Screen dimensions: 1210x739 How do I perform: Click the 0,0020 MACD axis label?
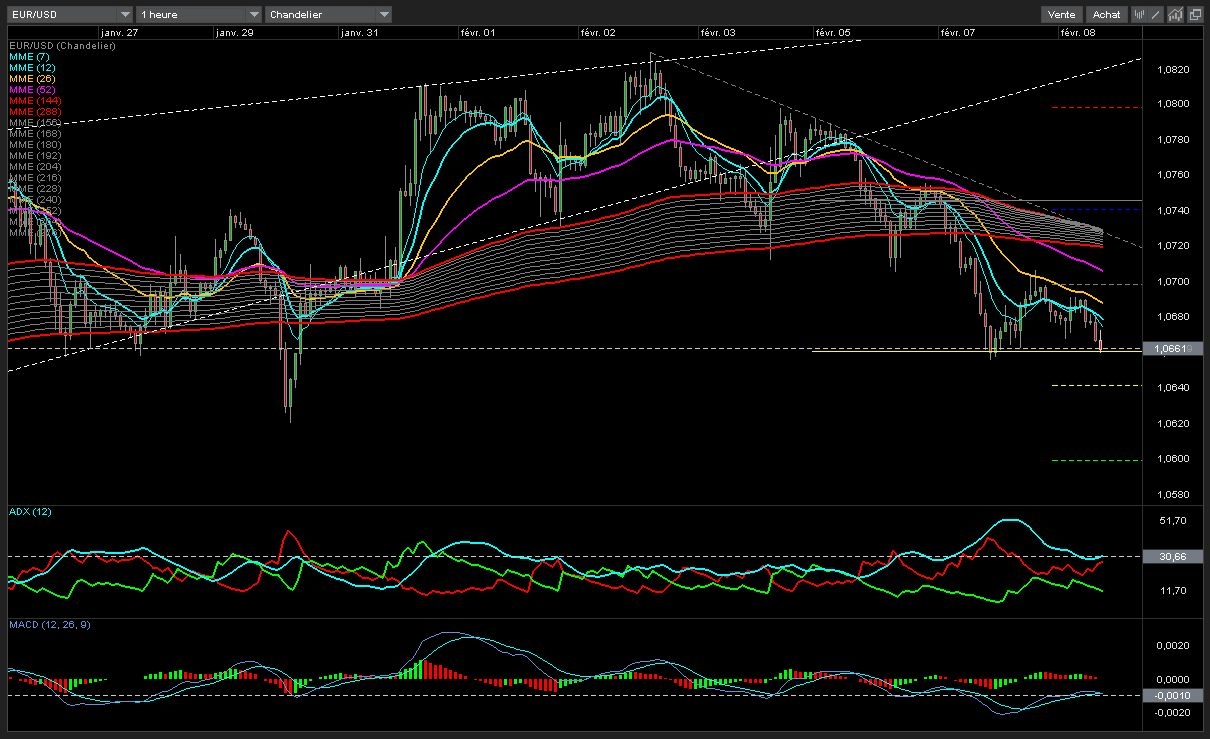(x=1171, y=646)
